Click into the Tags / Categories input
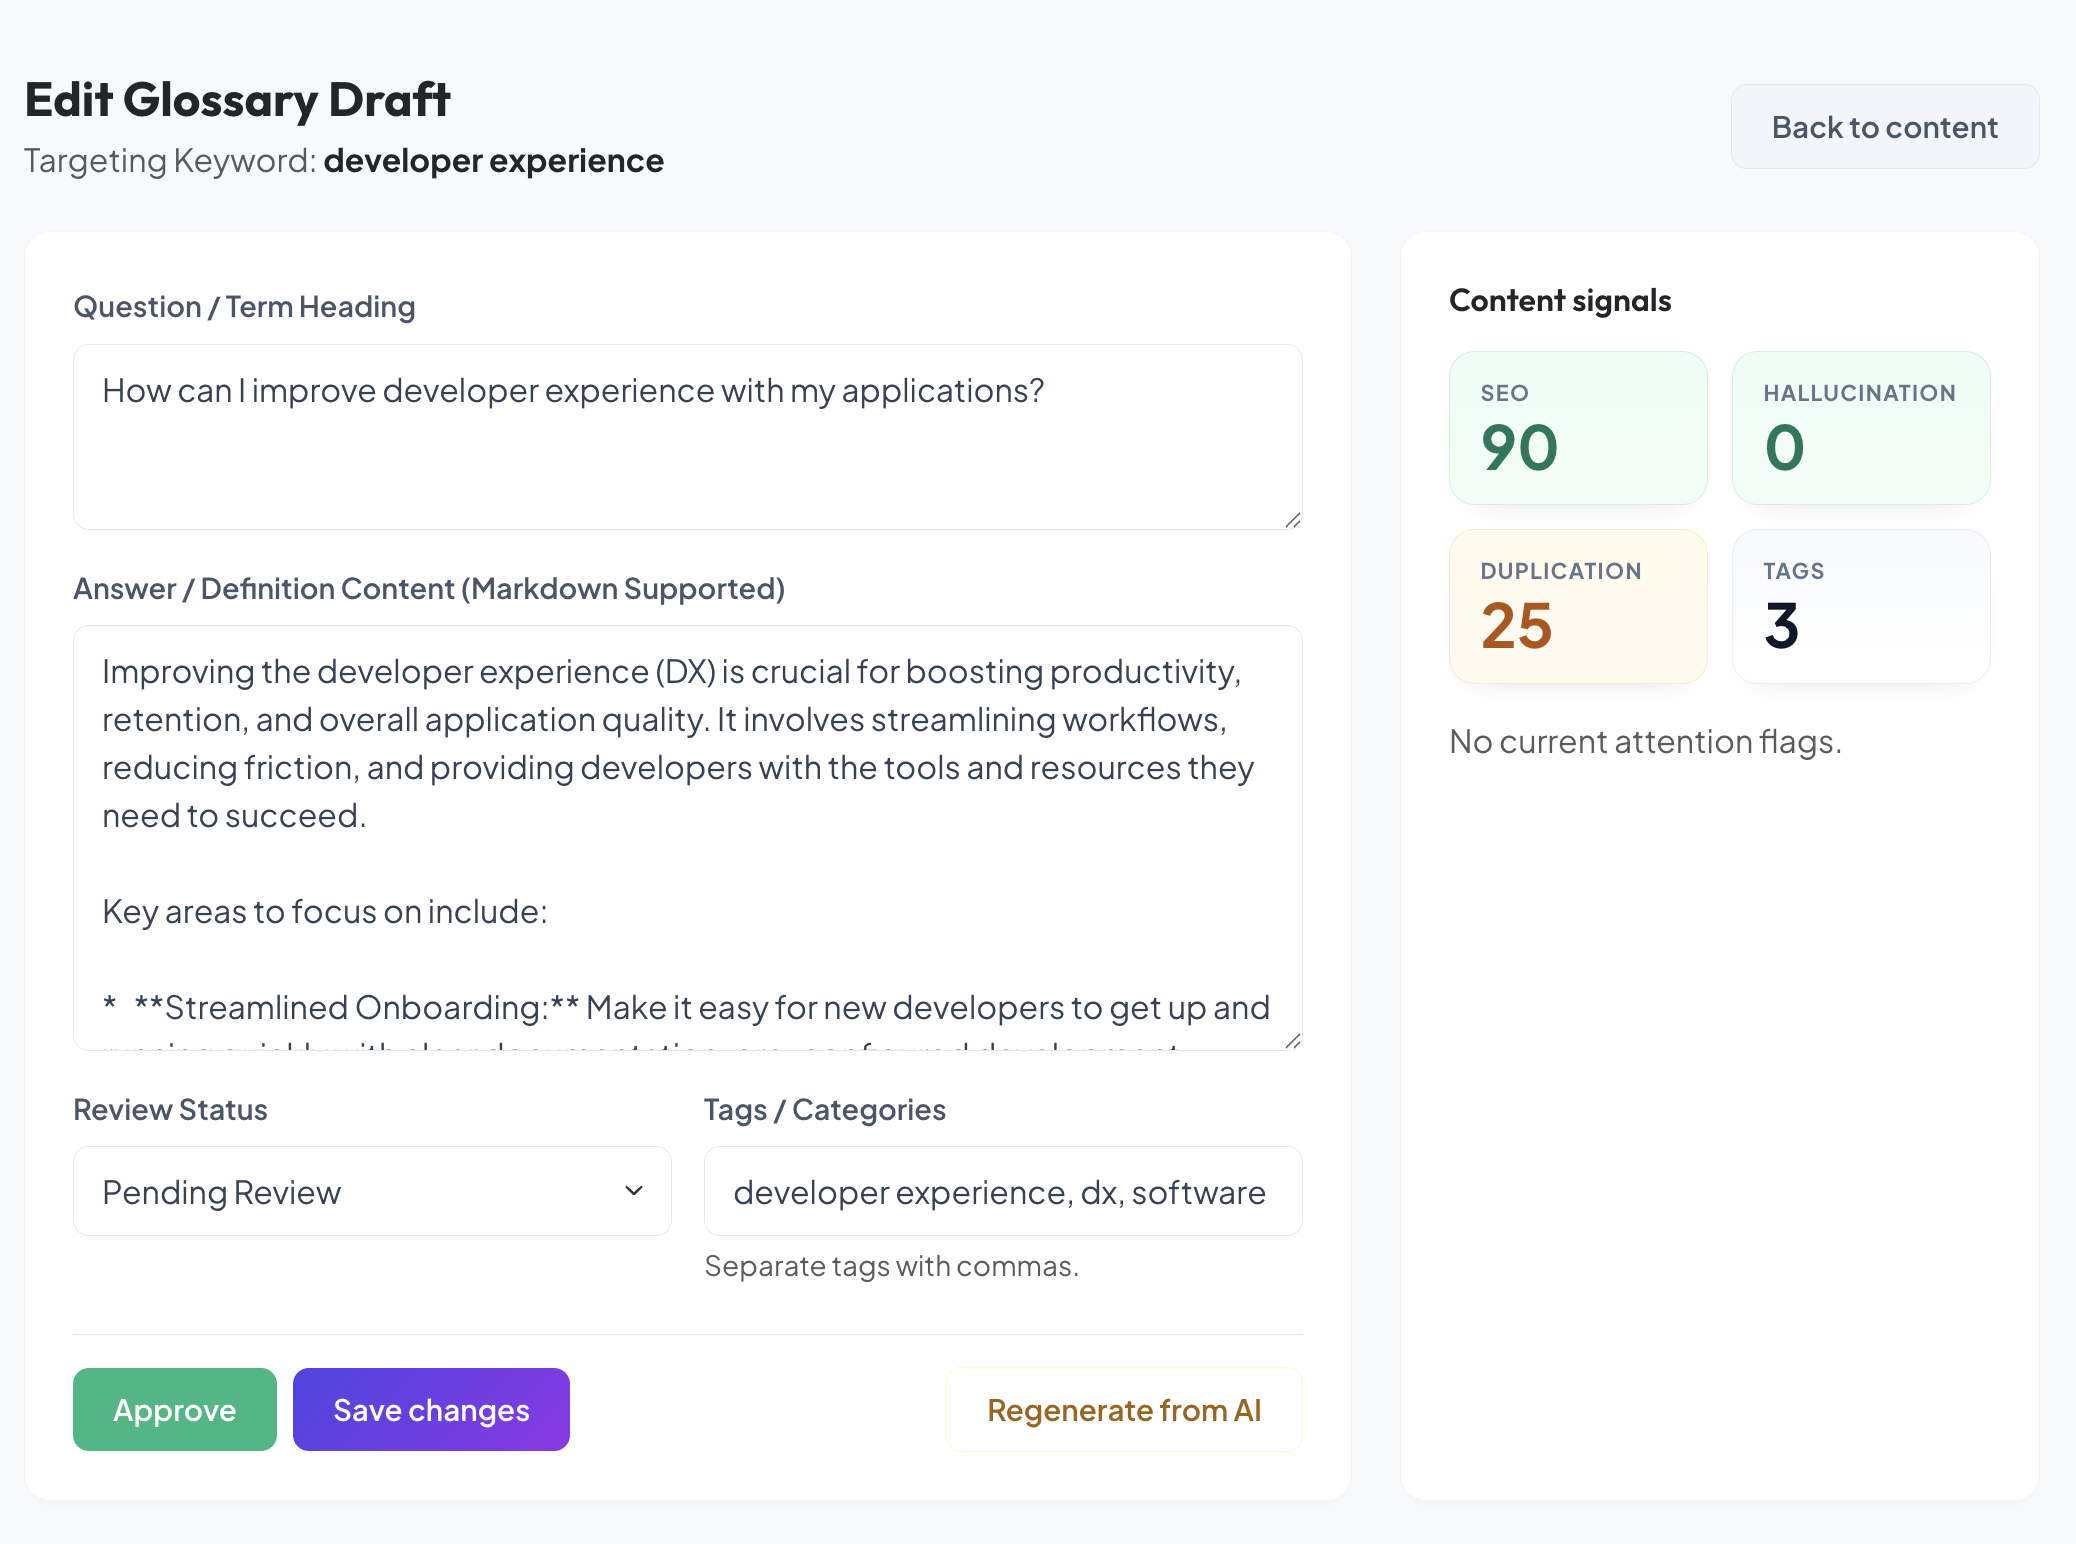The height and width of the screenshot is (1544, 2076). tap(1003, 1191)
